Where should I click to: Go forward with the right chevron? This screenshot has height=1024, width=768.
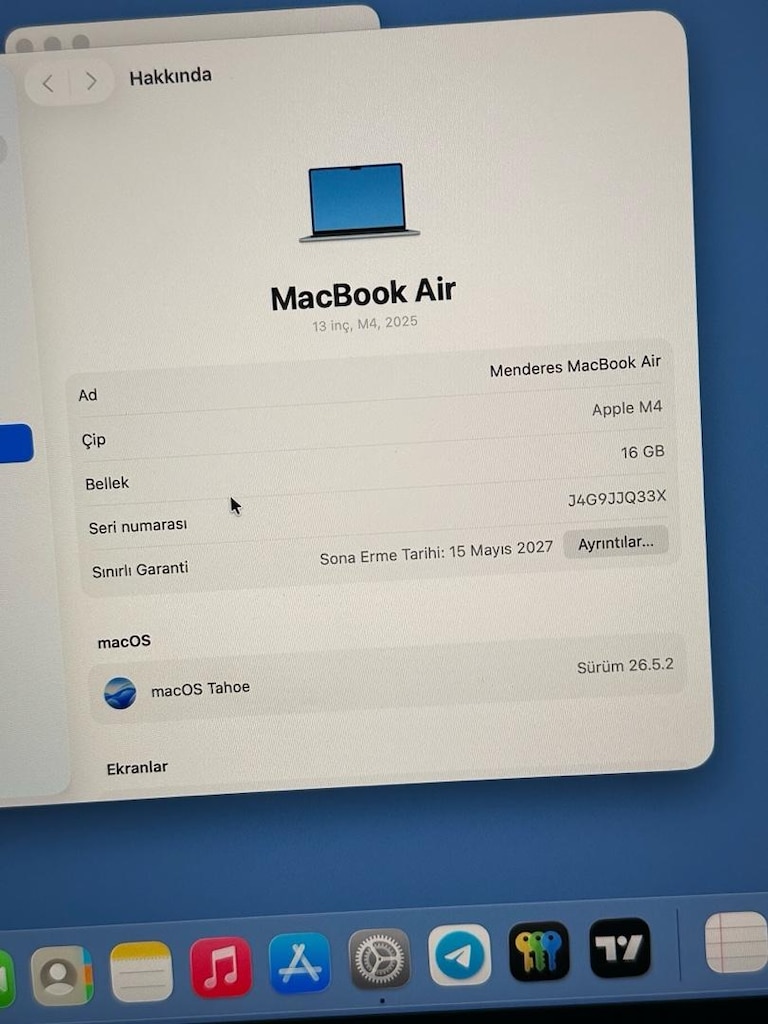click(x=91, y=81)
